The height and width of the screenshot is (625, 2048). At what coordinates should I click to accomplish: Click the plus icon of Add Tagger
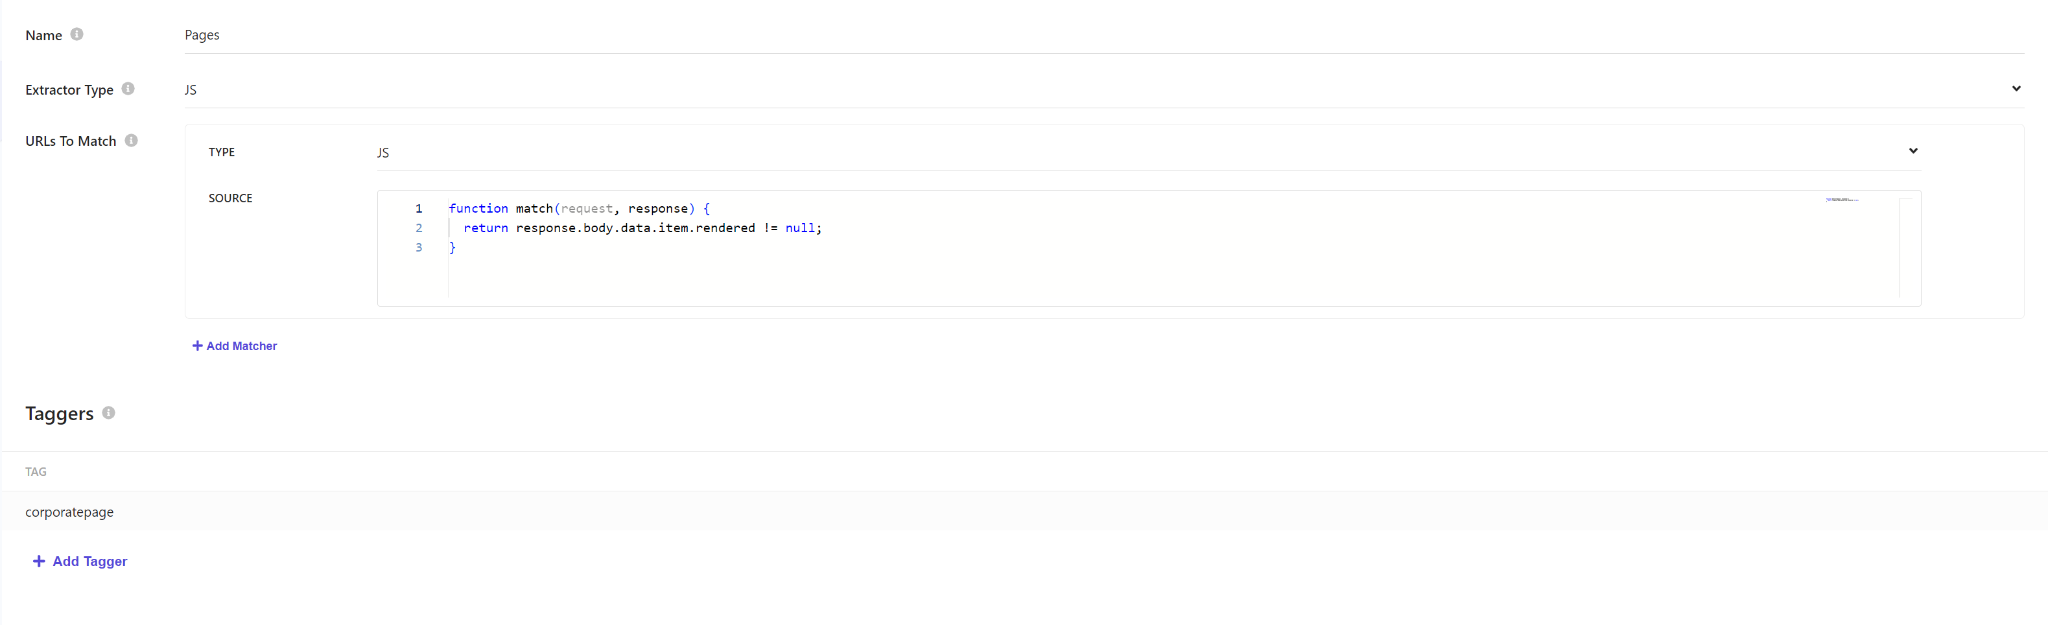[x=39, y=561]
